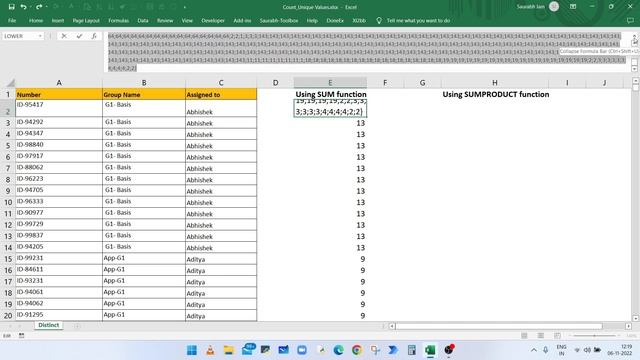Open the File tab

[12, 20]
